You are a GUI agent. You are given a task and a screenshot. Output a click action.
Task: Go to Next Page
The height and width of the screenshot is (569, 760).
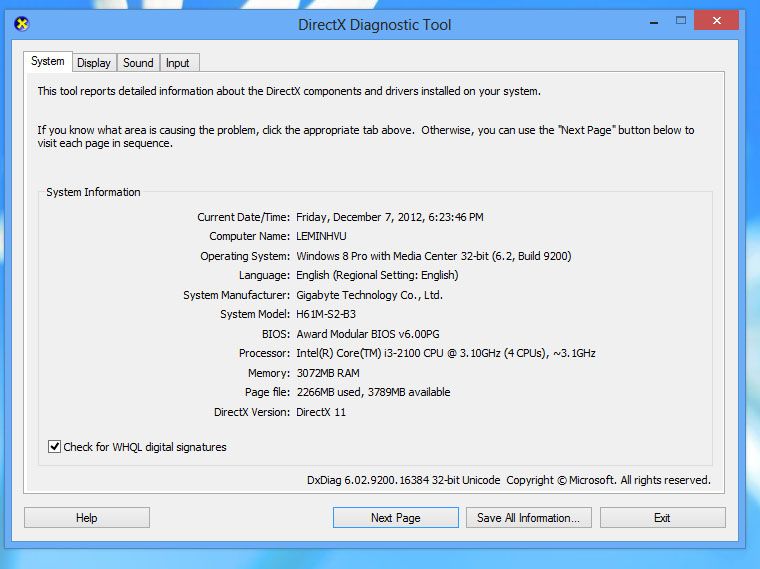click(x=396, y=518)
